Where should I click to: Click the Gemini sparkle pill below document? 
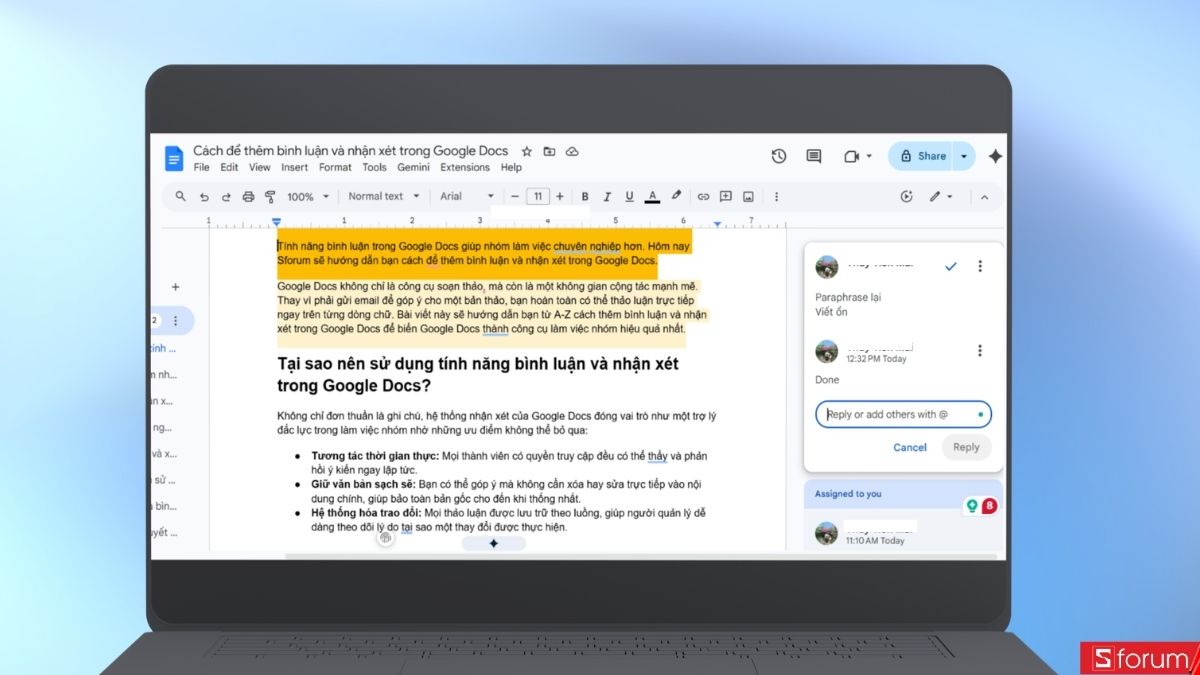click(x=494, y=543)
